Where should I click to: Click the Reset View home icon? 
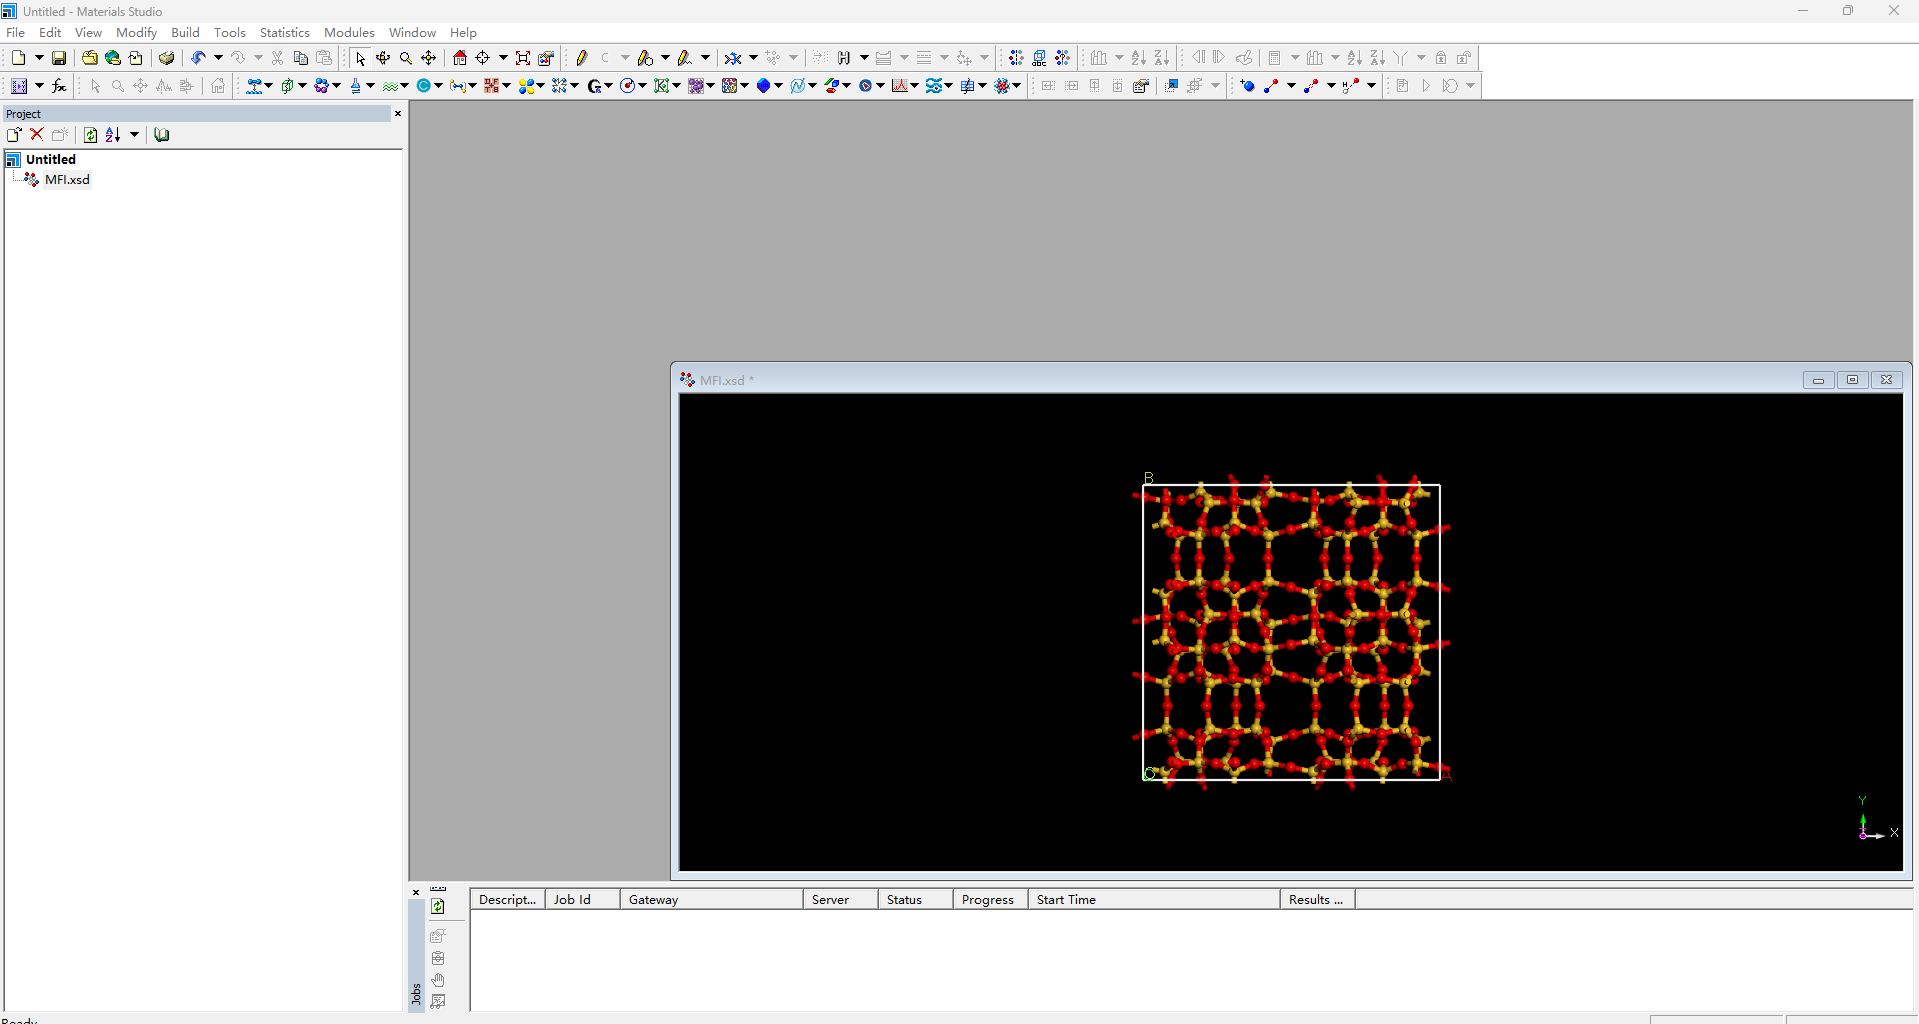460,58
